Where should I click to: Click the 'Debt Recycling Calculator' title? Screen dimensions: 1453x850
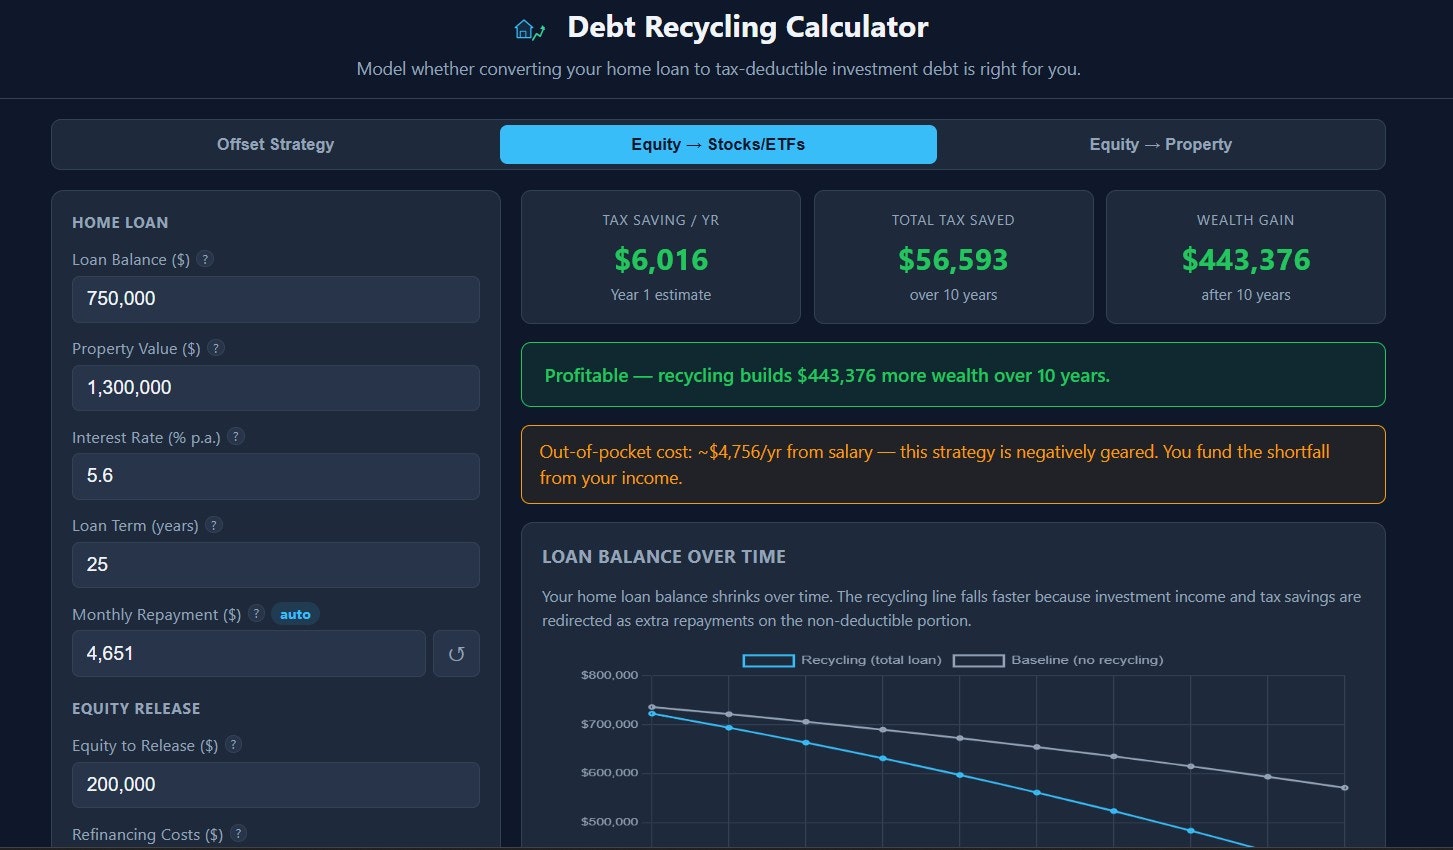tap(748, 27)
